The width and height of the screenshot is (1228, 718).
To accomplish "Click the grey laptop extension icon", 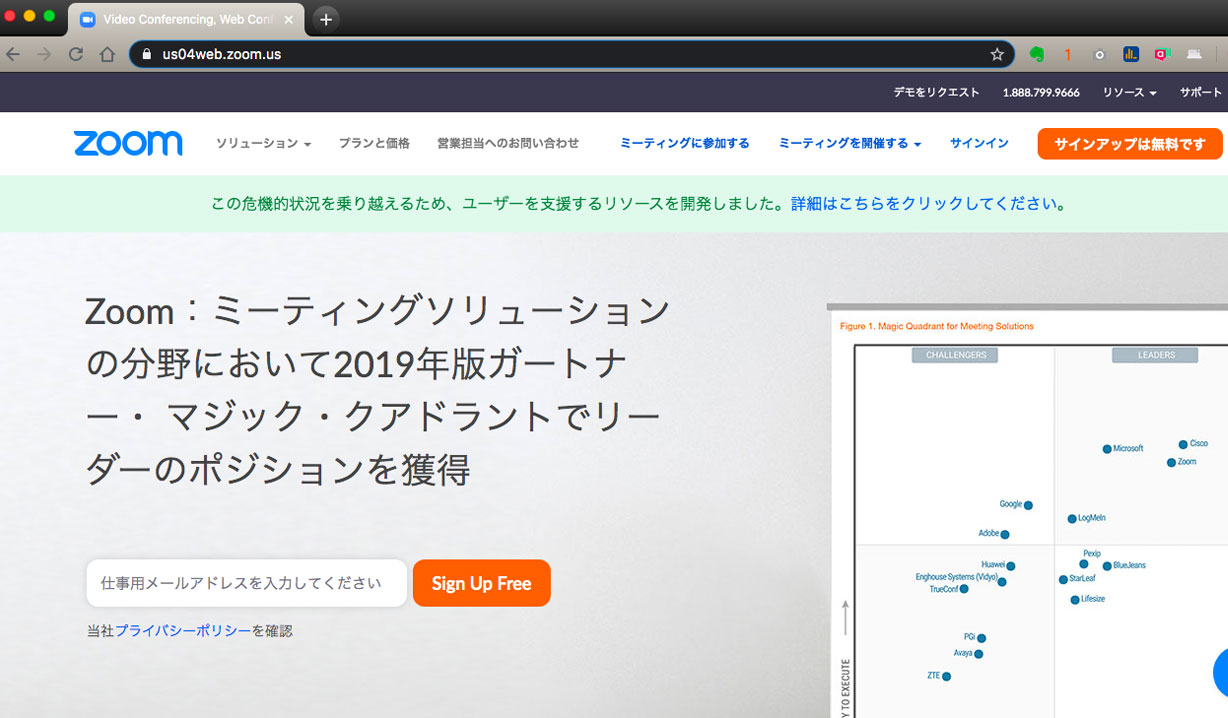I will pyautogui.click(x=1194, y=54).
